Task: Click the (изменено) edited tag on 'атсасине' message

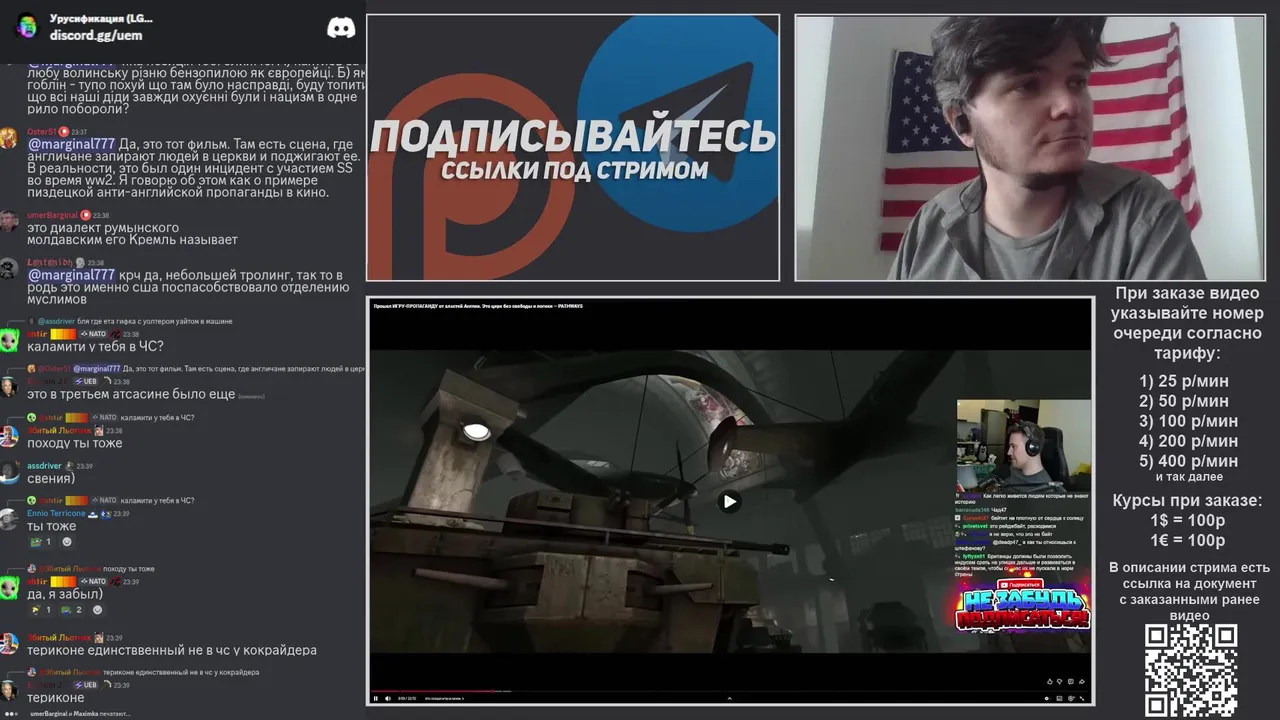Action: (x=251, y=396)
